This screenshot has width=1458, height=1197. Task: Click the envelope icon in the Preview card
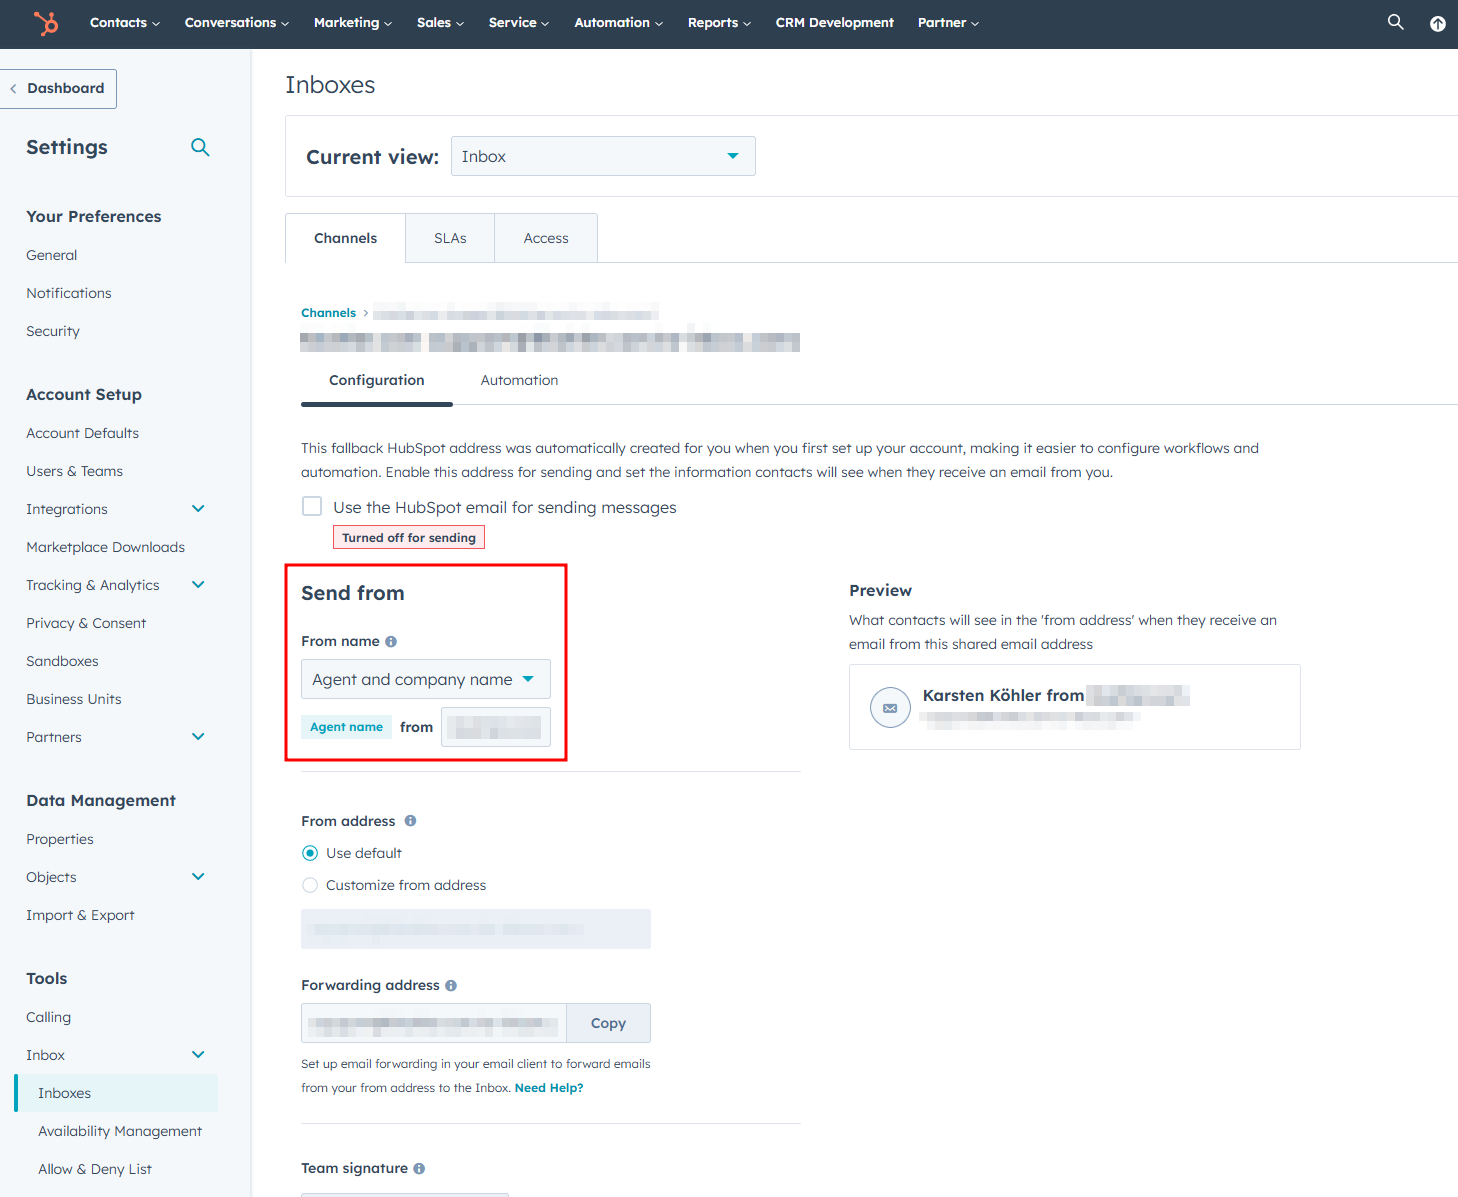pyautogui.click(x=890, y=707)
